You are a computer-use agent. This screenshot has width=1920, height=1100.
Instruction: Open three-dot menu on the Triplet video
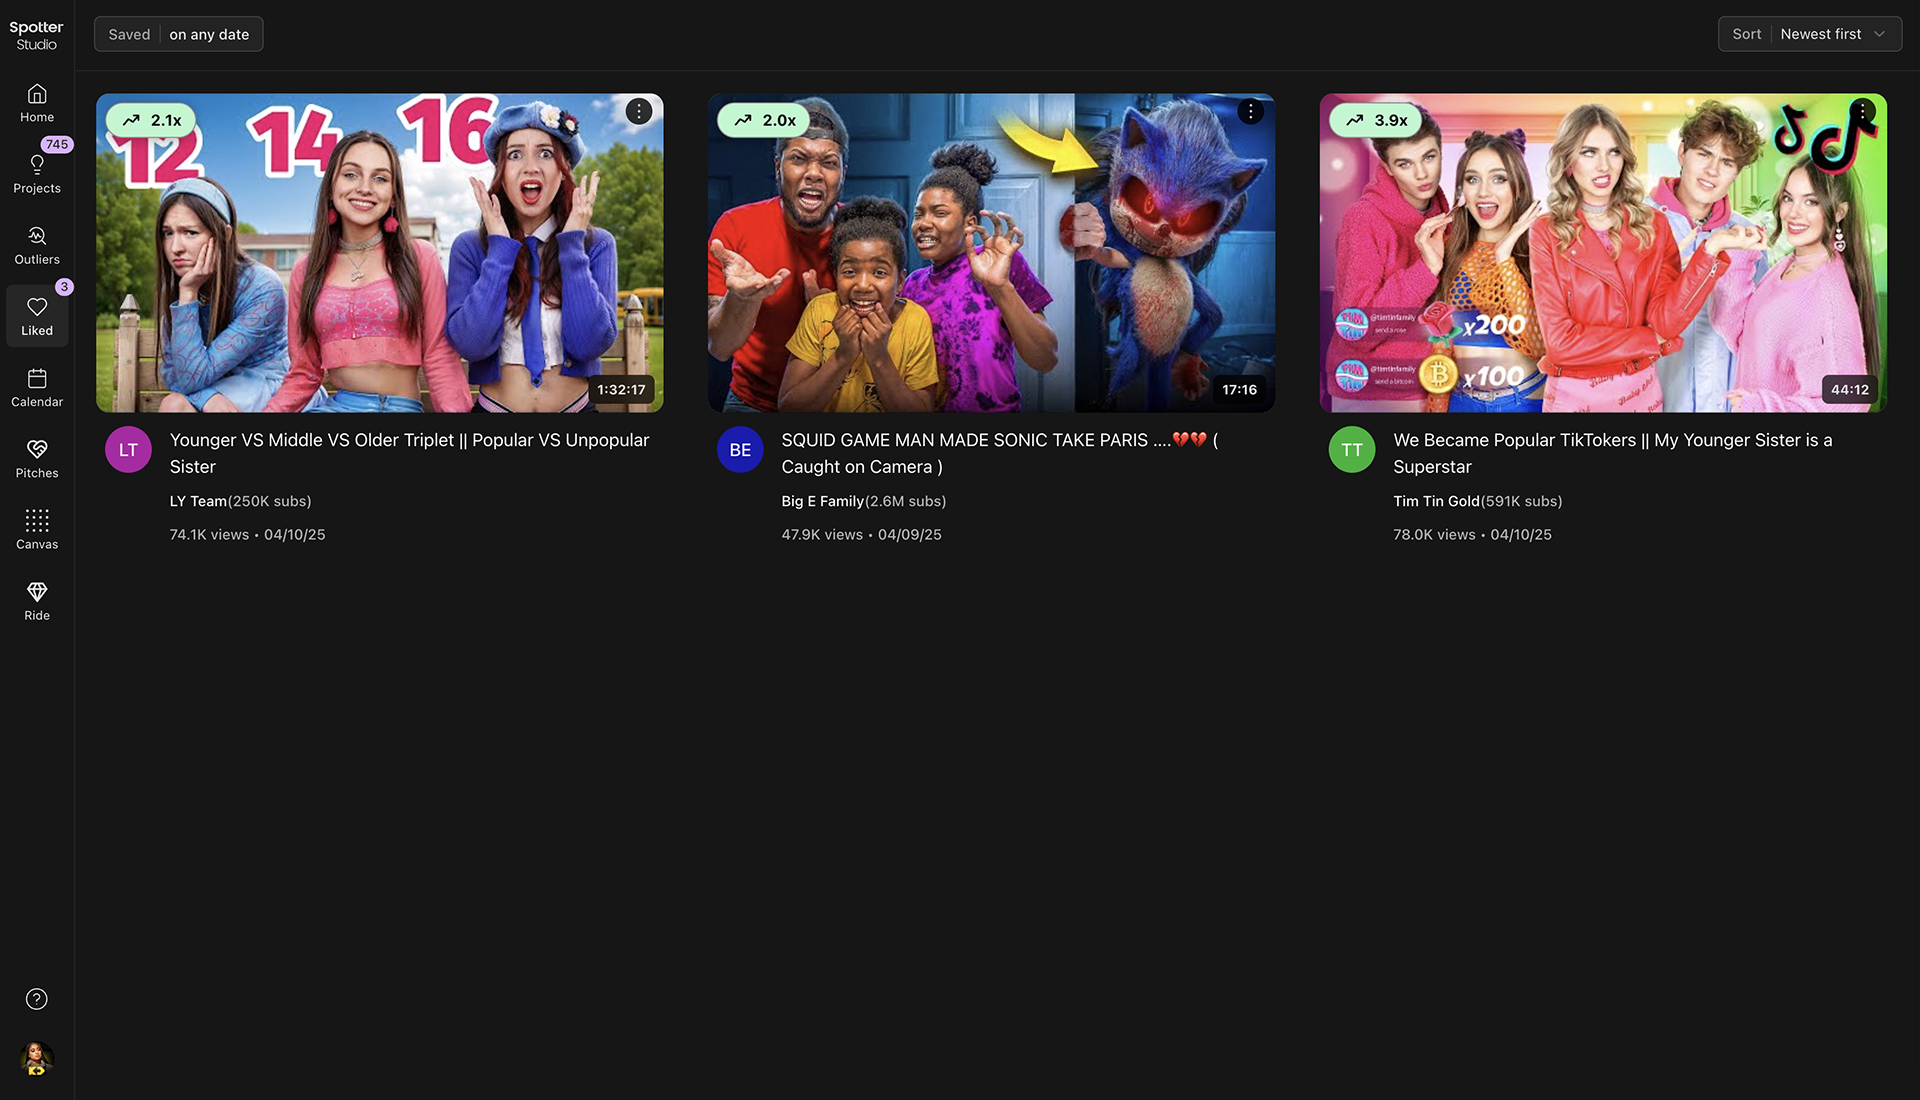pos(638,112)
